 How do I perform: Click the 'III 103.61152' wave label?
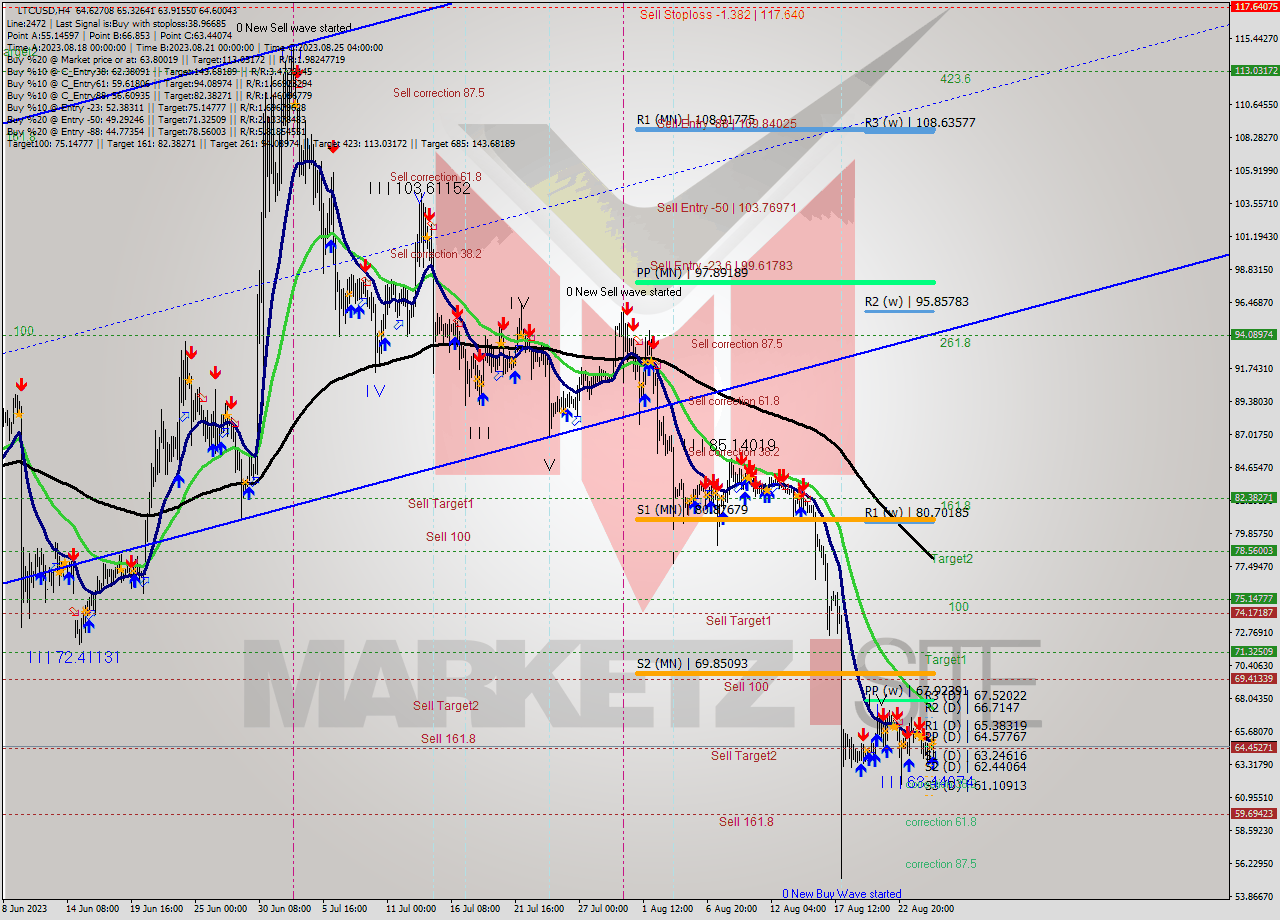click(419, 188)
